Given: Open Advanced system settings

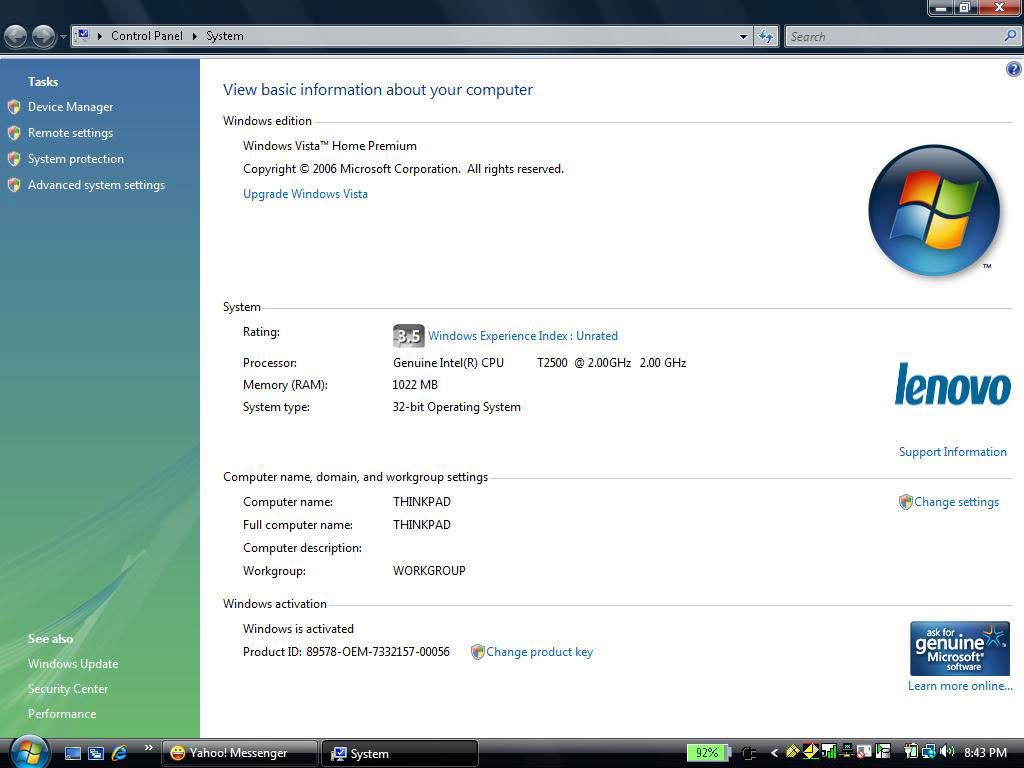Looking at the screenshot, I should point(96,185).
